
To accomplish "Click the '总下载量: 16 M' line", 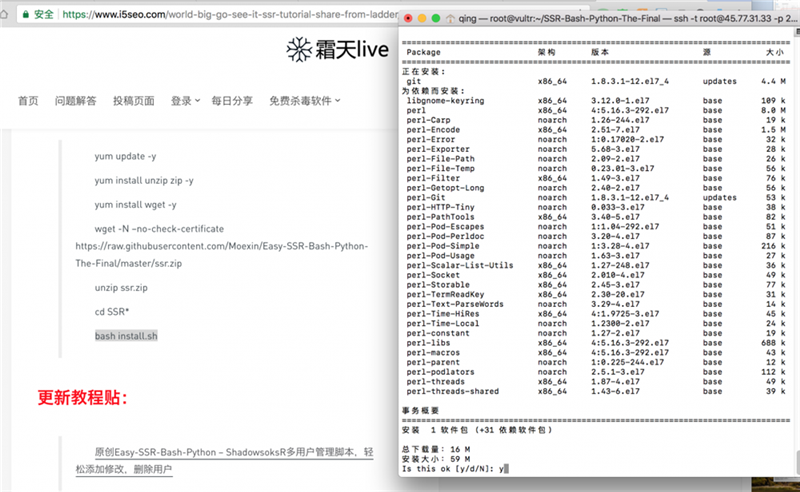I will [x=436, y=449].
